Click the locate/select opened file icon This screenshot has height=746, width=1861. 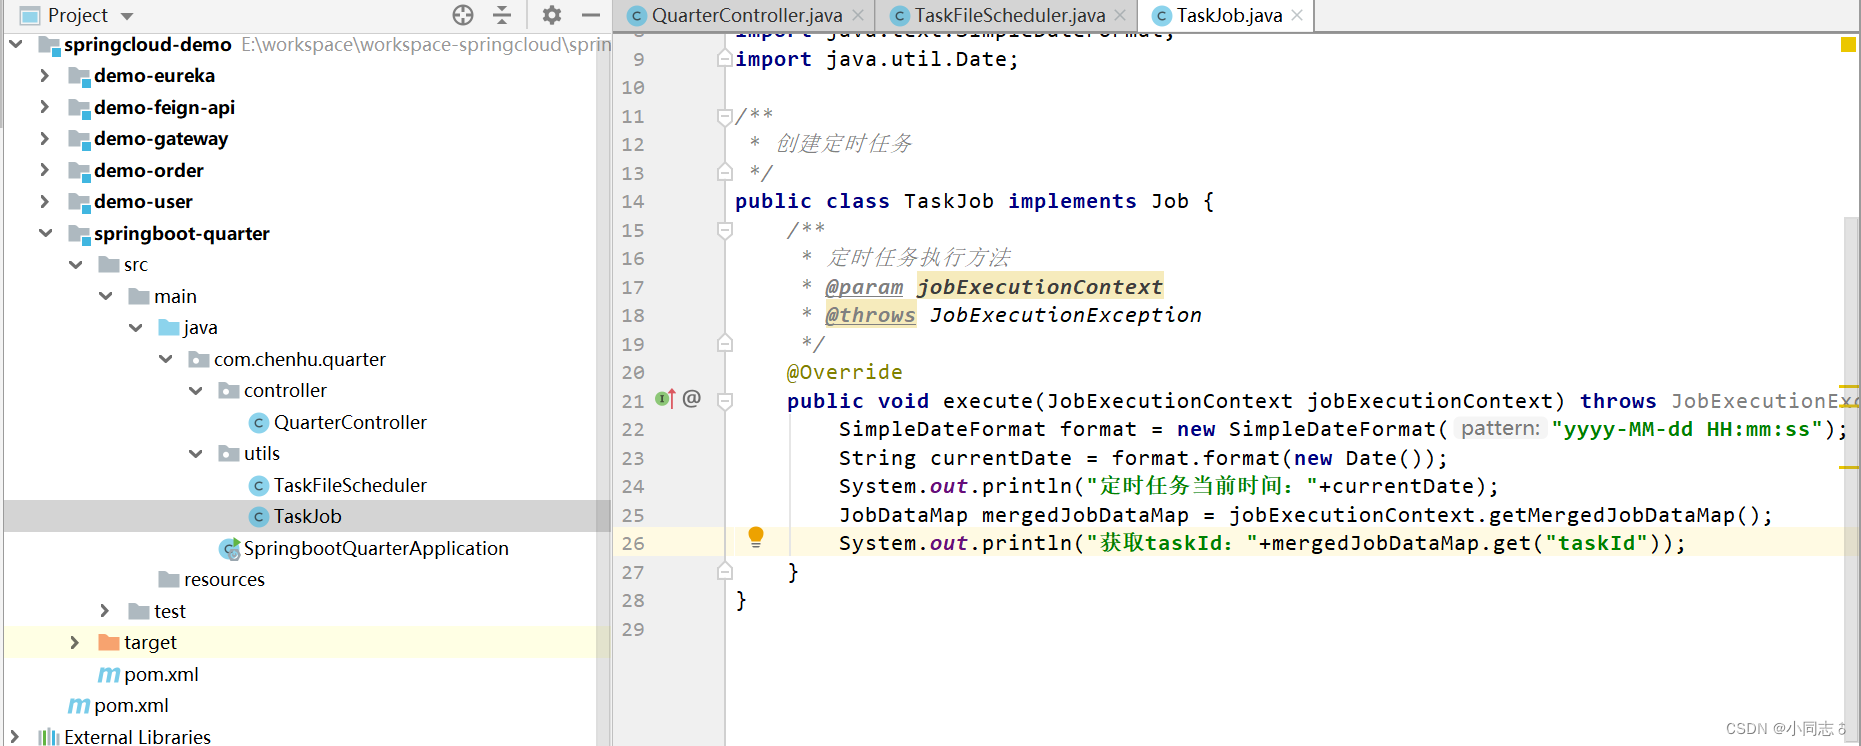462,15
